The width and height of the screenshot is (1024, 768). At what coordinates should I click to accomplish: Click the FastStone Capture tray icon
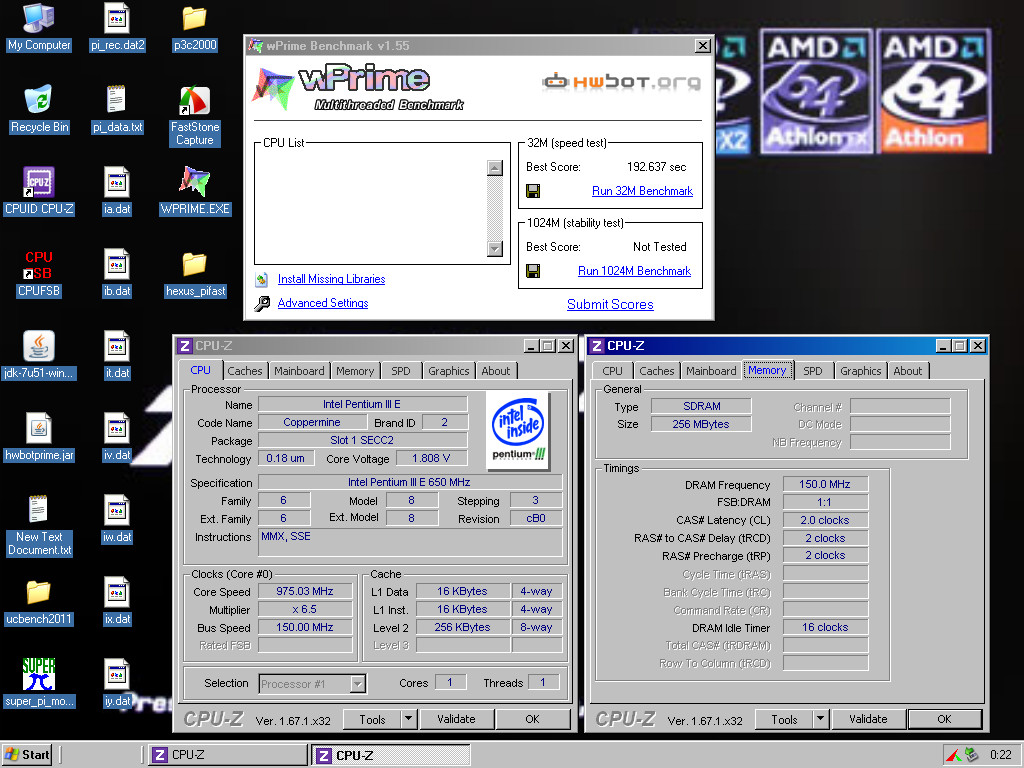pyautogui.click(x=953, y=755)
